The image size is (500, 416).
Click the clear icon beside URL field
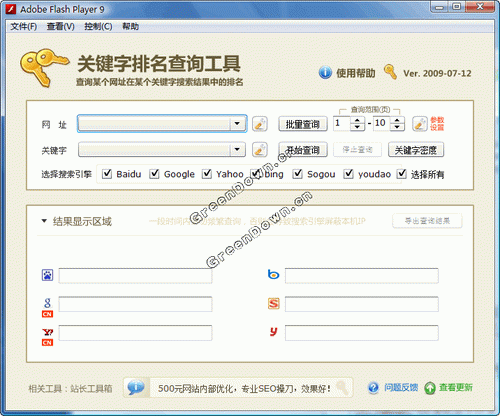260,124
